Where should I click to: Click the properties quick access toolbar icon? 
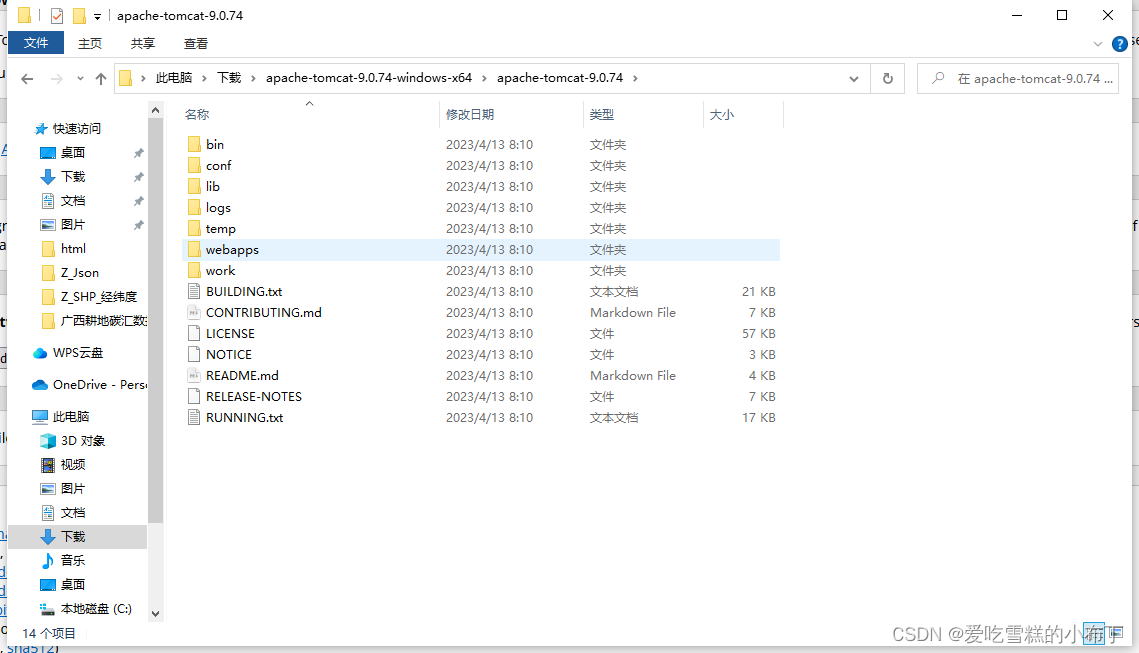[57, 15]
